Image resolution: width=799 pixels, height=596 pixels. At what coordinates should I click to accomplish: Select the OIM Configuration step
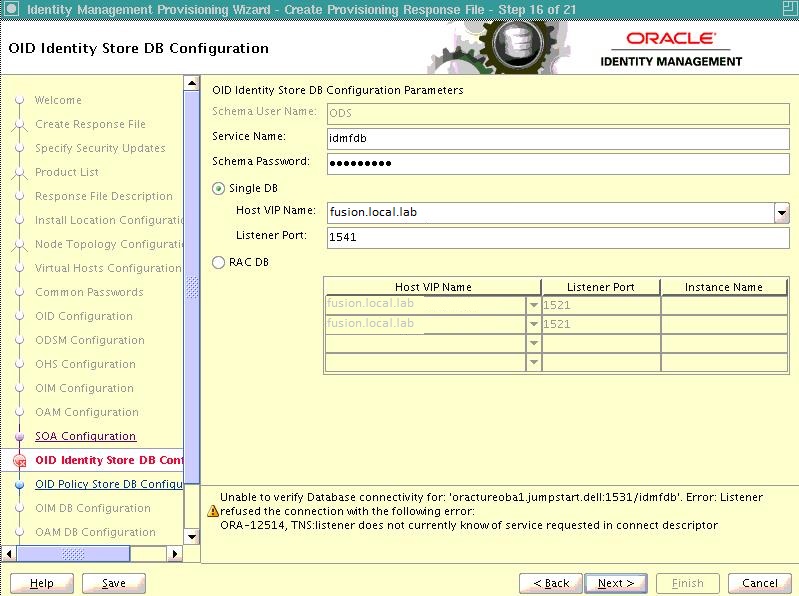(x=85, y=388)
